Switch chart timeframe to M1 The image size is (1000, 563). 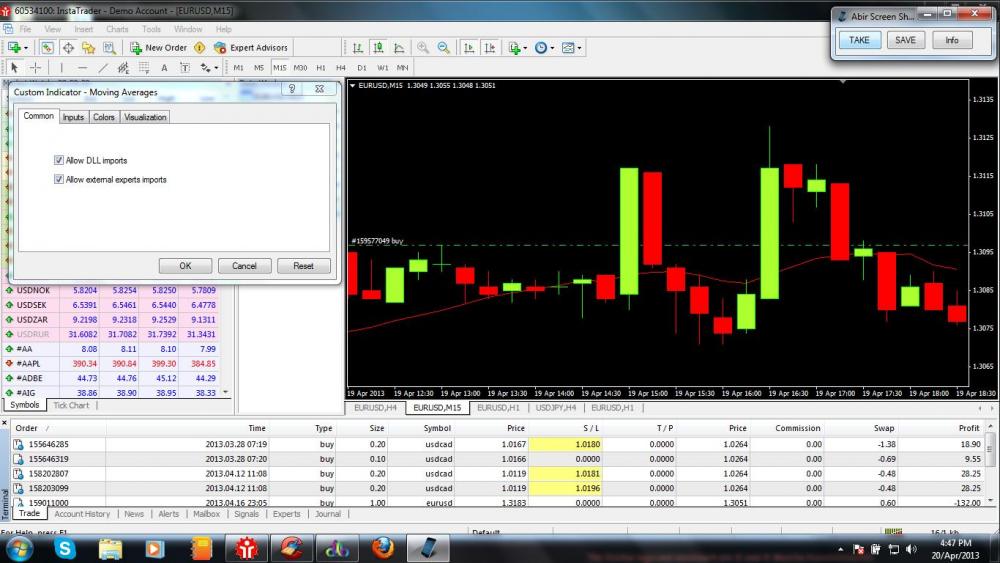(x=239, y=68)
